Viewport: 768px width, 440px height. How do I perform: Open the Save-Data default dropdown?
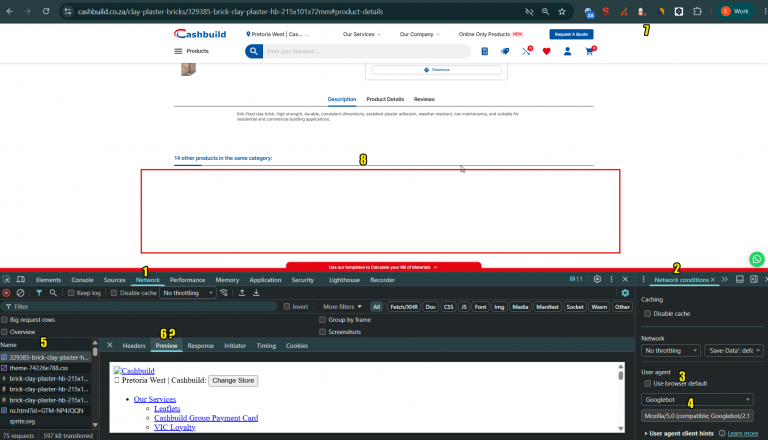click(x=733, y=350)
